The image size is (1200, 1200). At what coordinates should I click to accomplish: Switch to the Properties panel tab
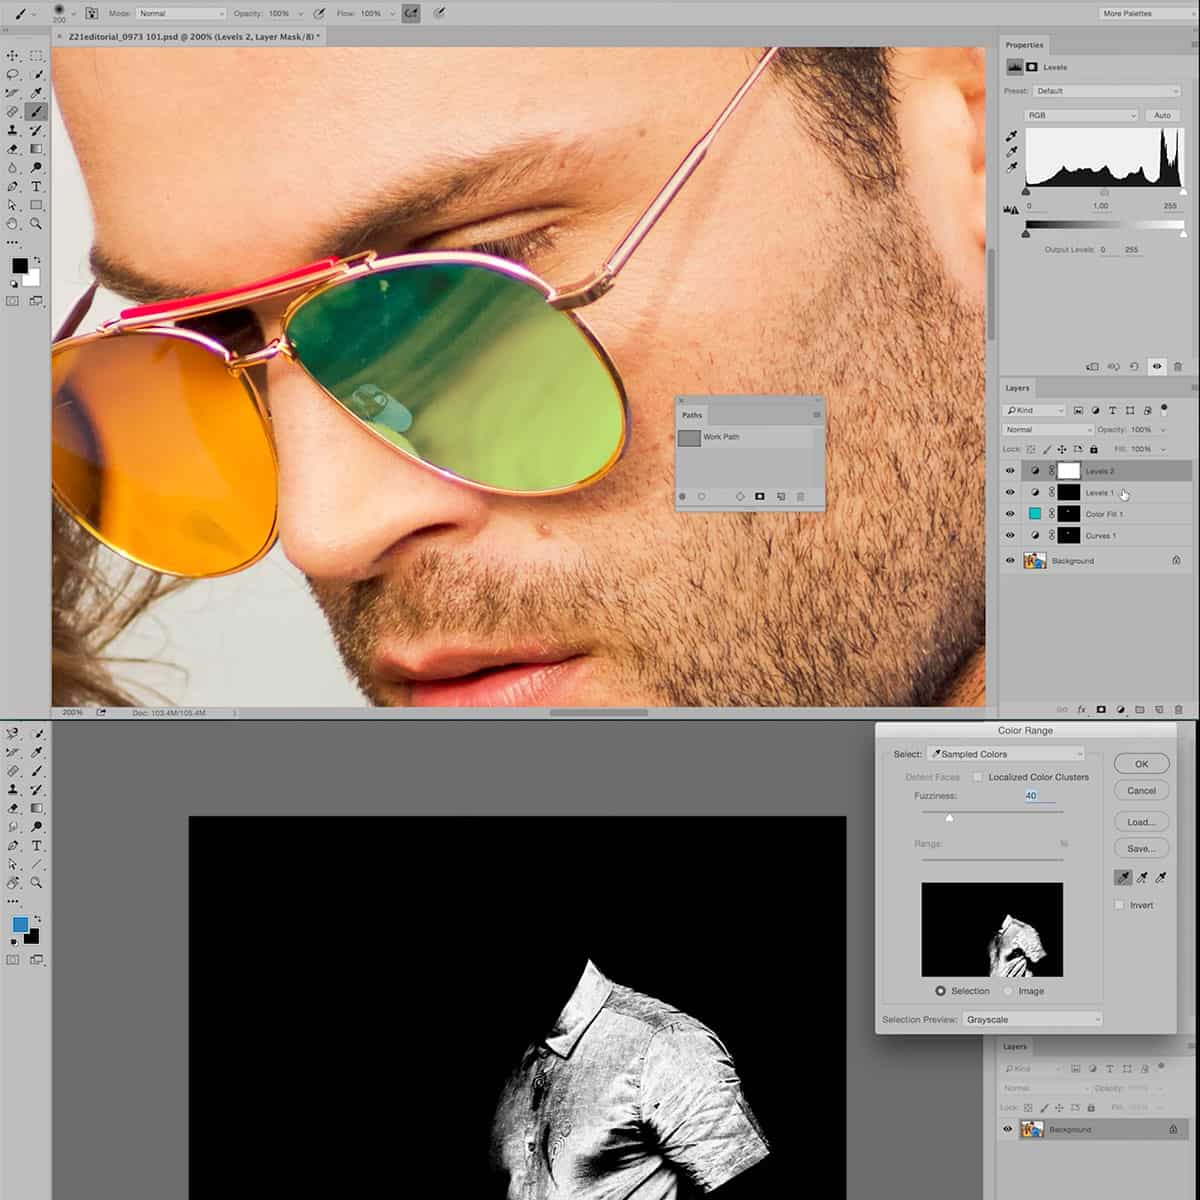point(1024,45)
